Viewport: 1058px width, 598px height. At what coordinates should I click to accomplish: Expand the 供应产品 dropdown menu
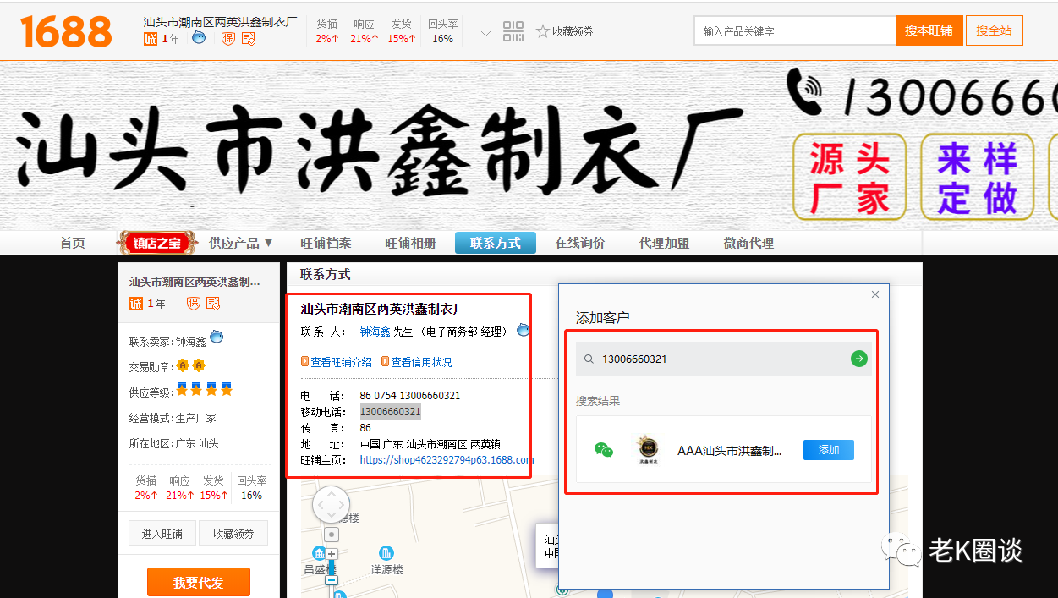(240, 243)
